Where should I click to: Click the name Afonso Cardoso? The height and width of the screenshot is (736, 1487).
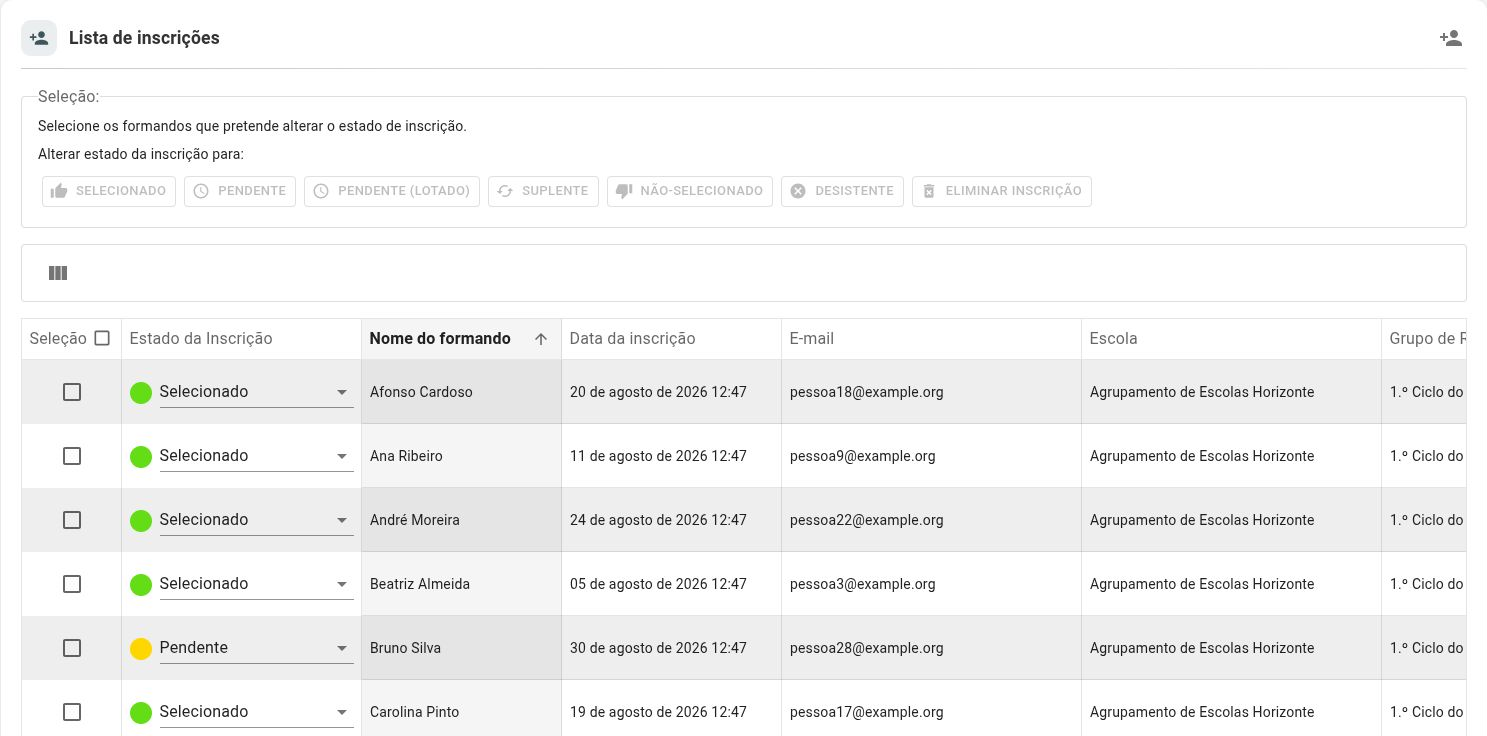click(421, 392)
